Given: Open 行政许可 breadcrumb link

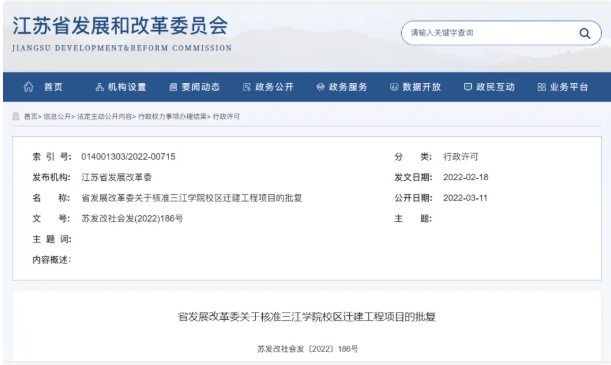Looking at the screenshot, I should point(226,116).
